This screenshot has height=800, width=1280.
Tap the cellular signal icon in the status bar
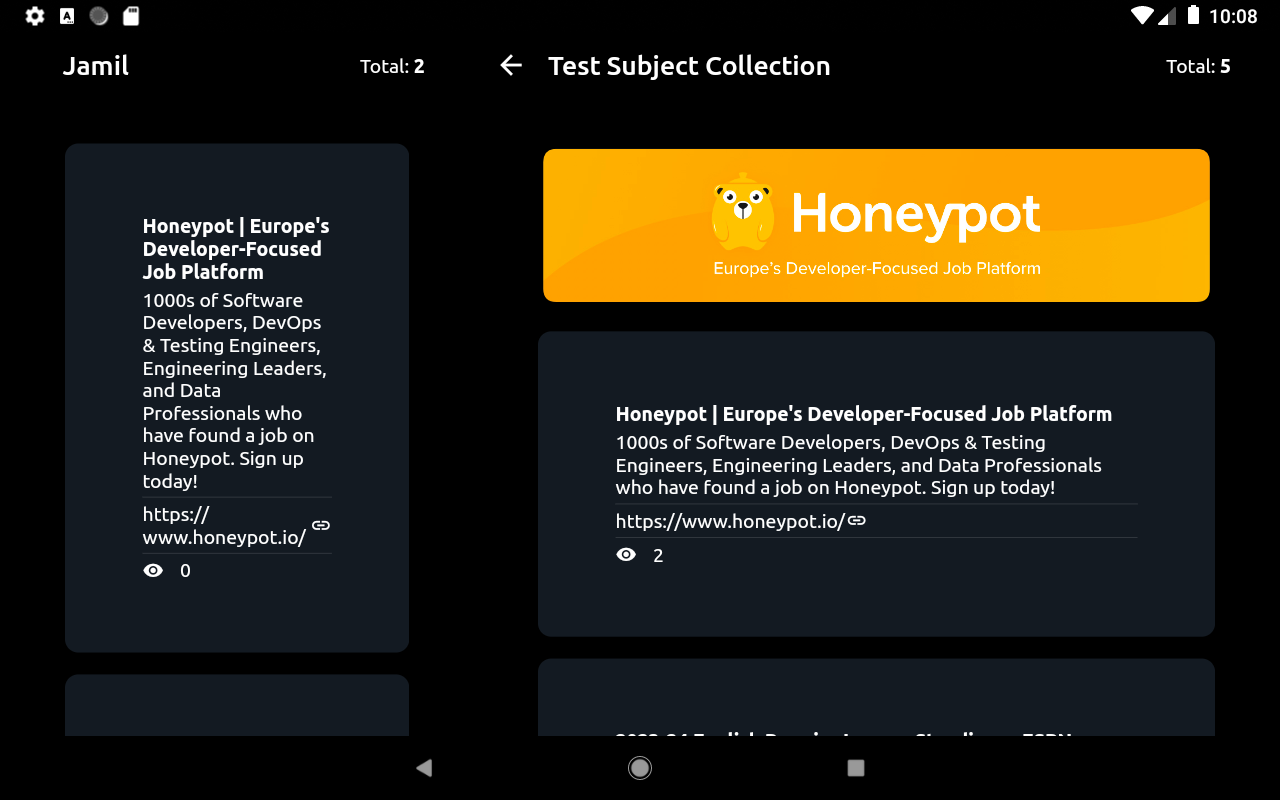[x=1166, y=15]
